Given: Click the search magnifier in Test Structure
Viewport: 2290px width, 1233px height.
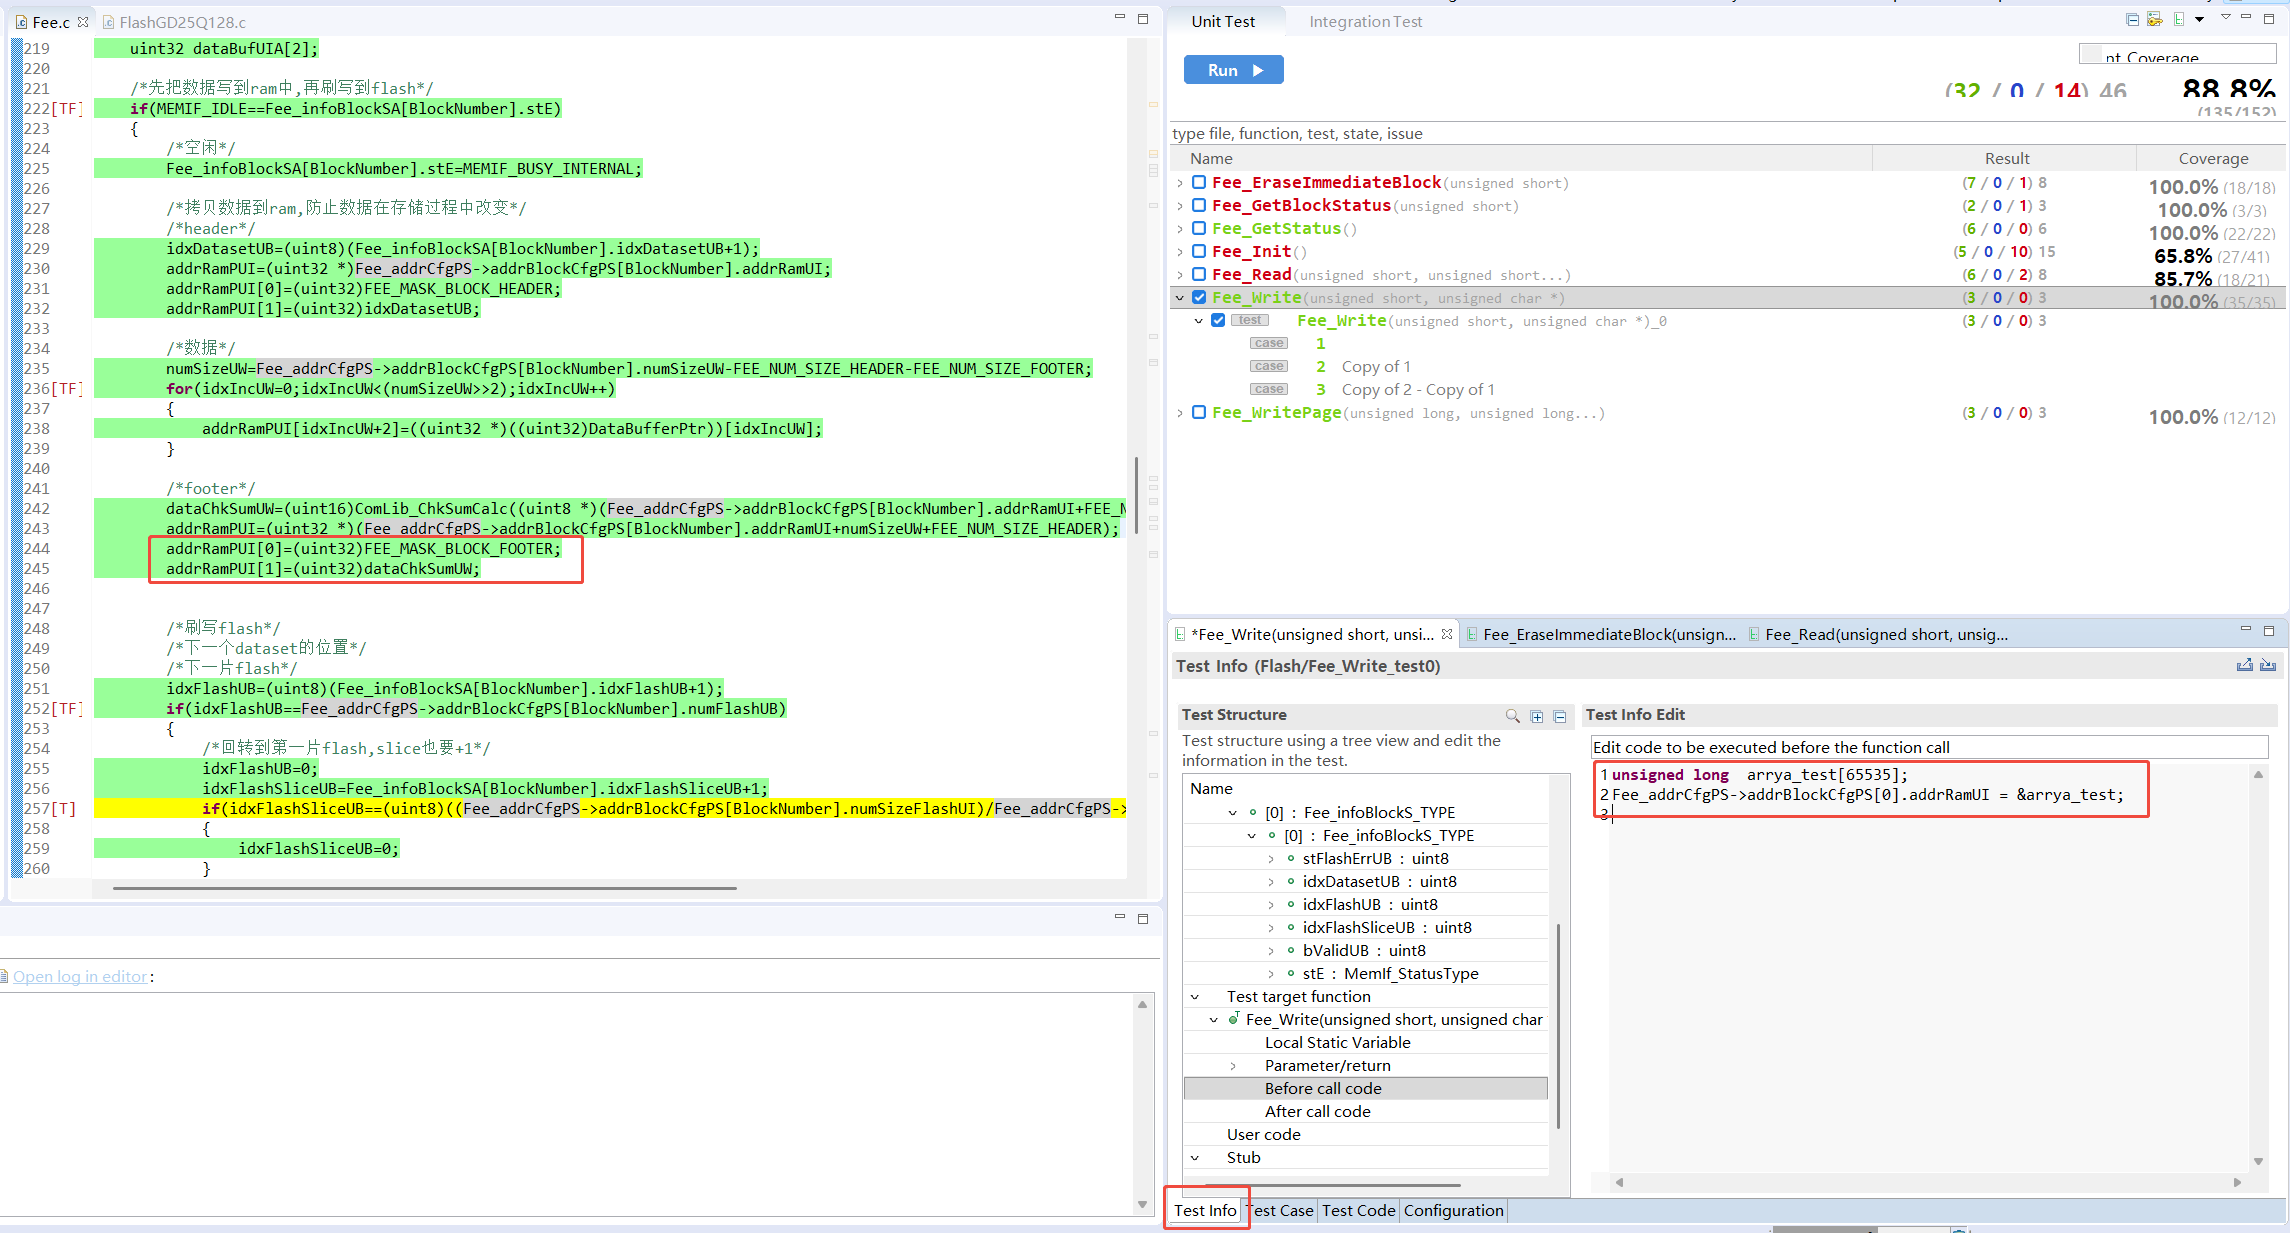Looking at the screenshot, I should 1512,715.
